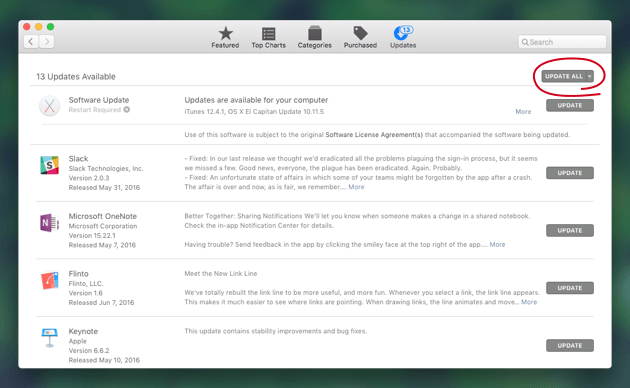Open the Software License Agreement(s) link

pyautogui.click(x=374, y=135)
